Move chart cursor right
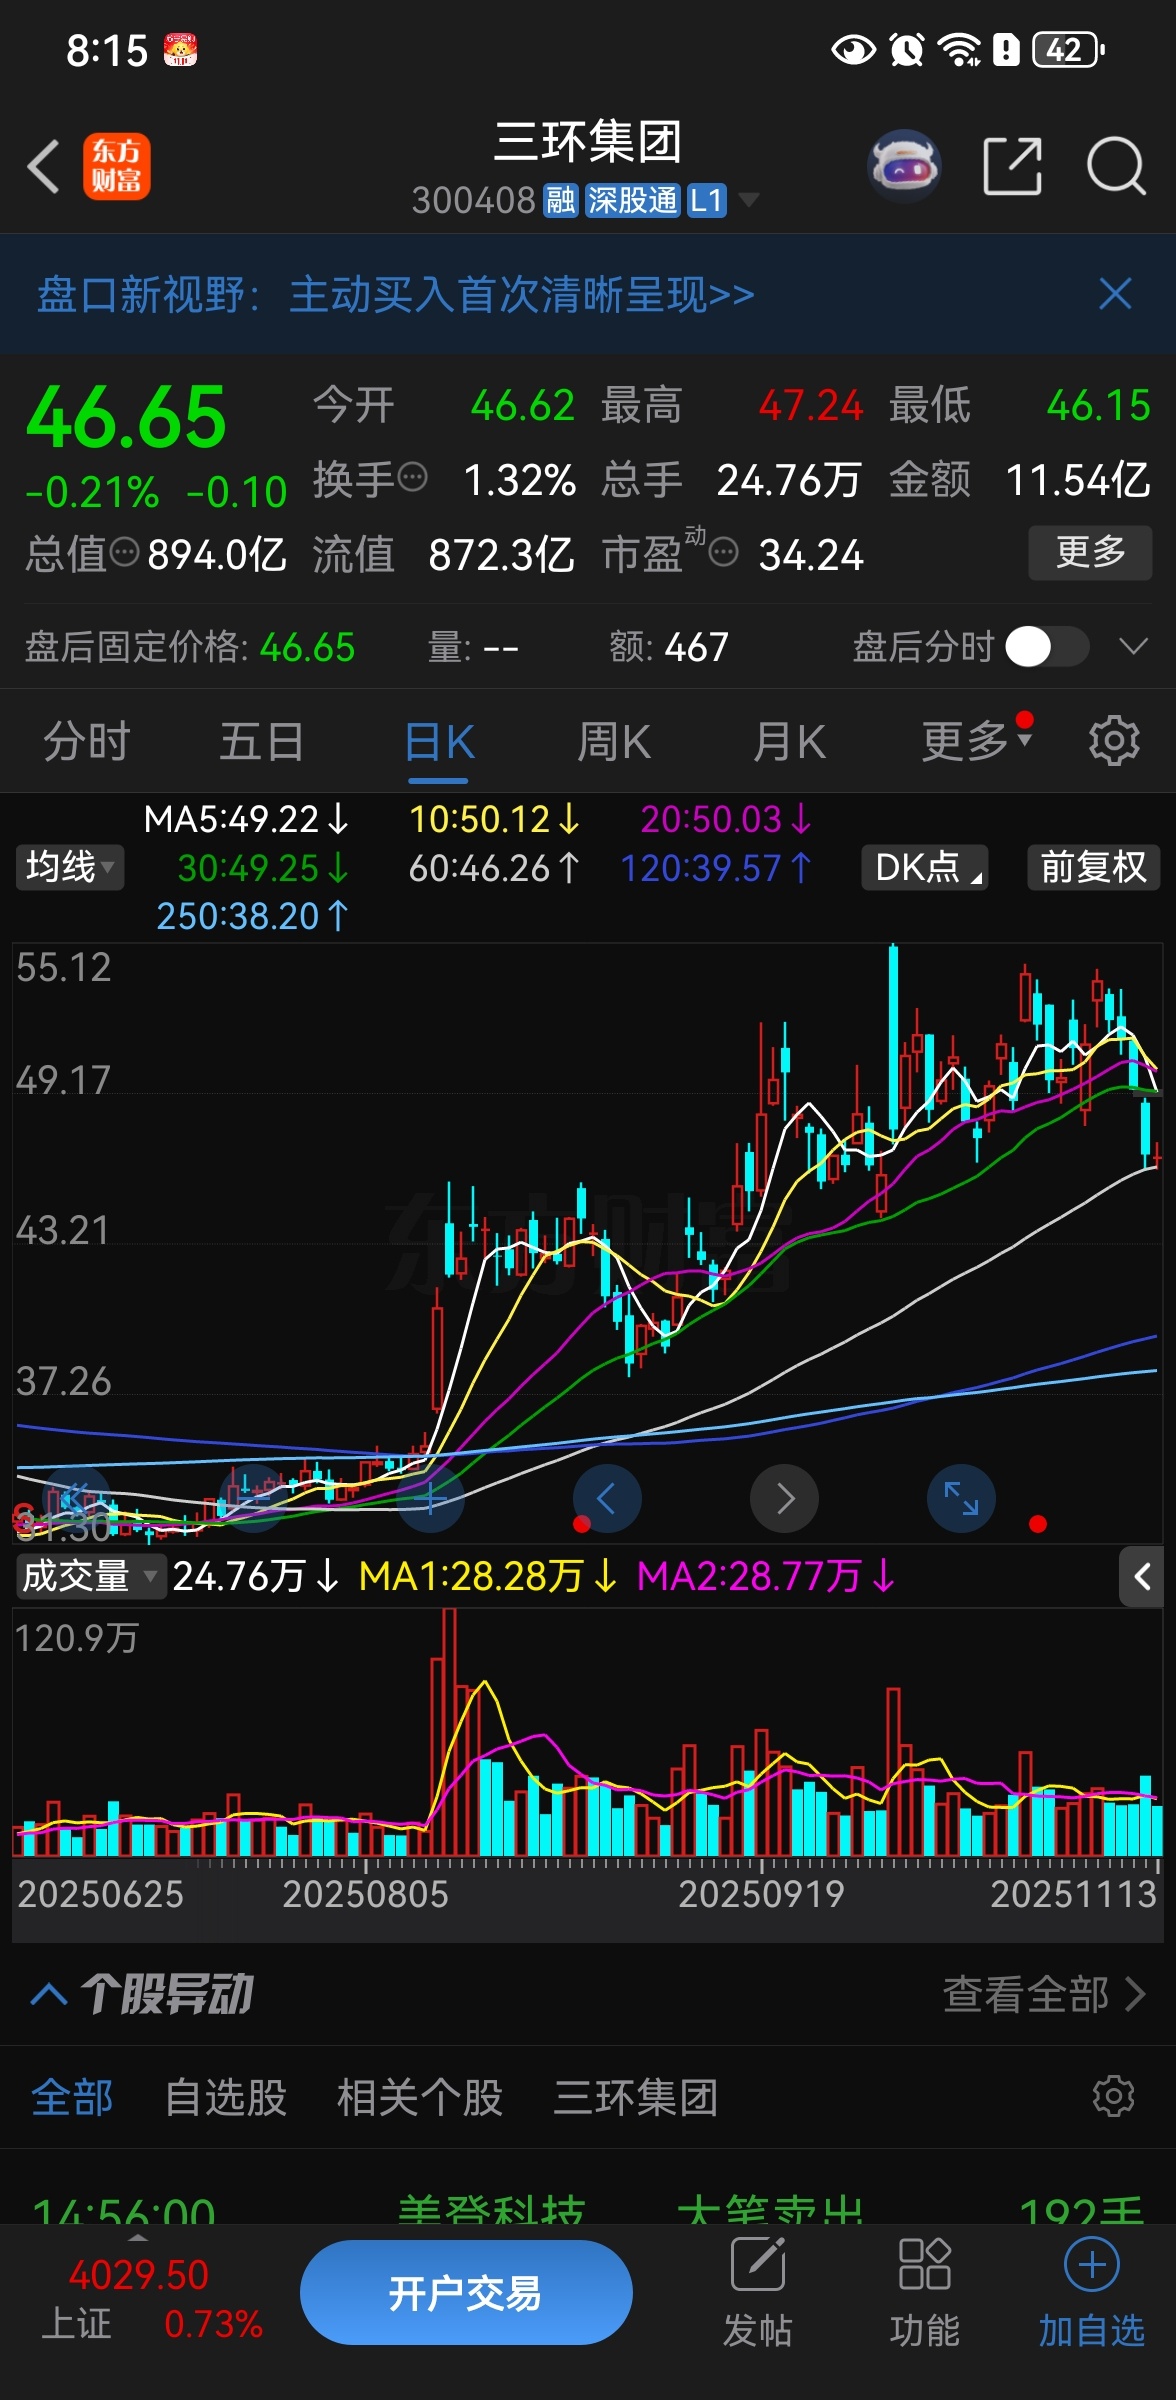This screenshot has height=2400, width=1176. tap(785, 1498)
